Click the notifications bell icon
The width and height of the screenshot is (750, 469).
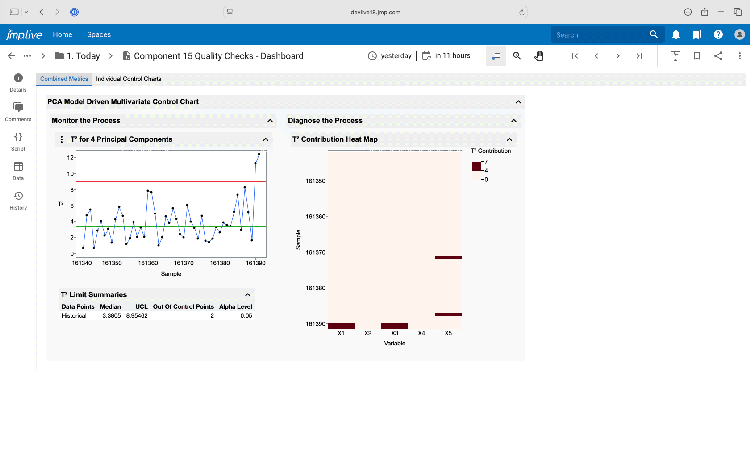[x=675, y=34]
